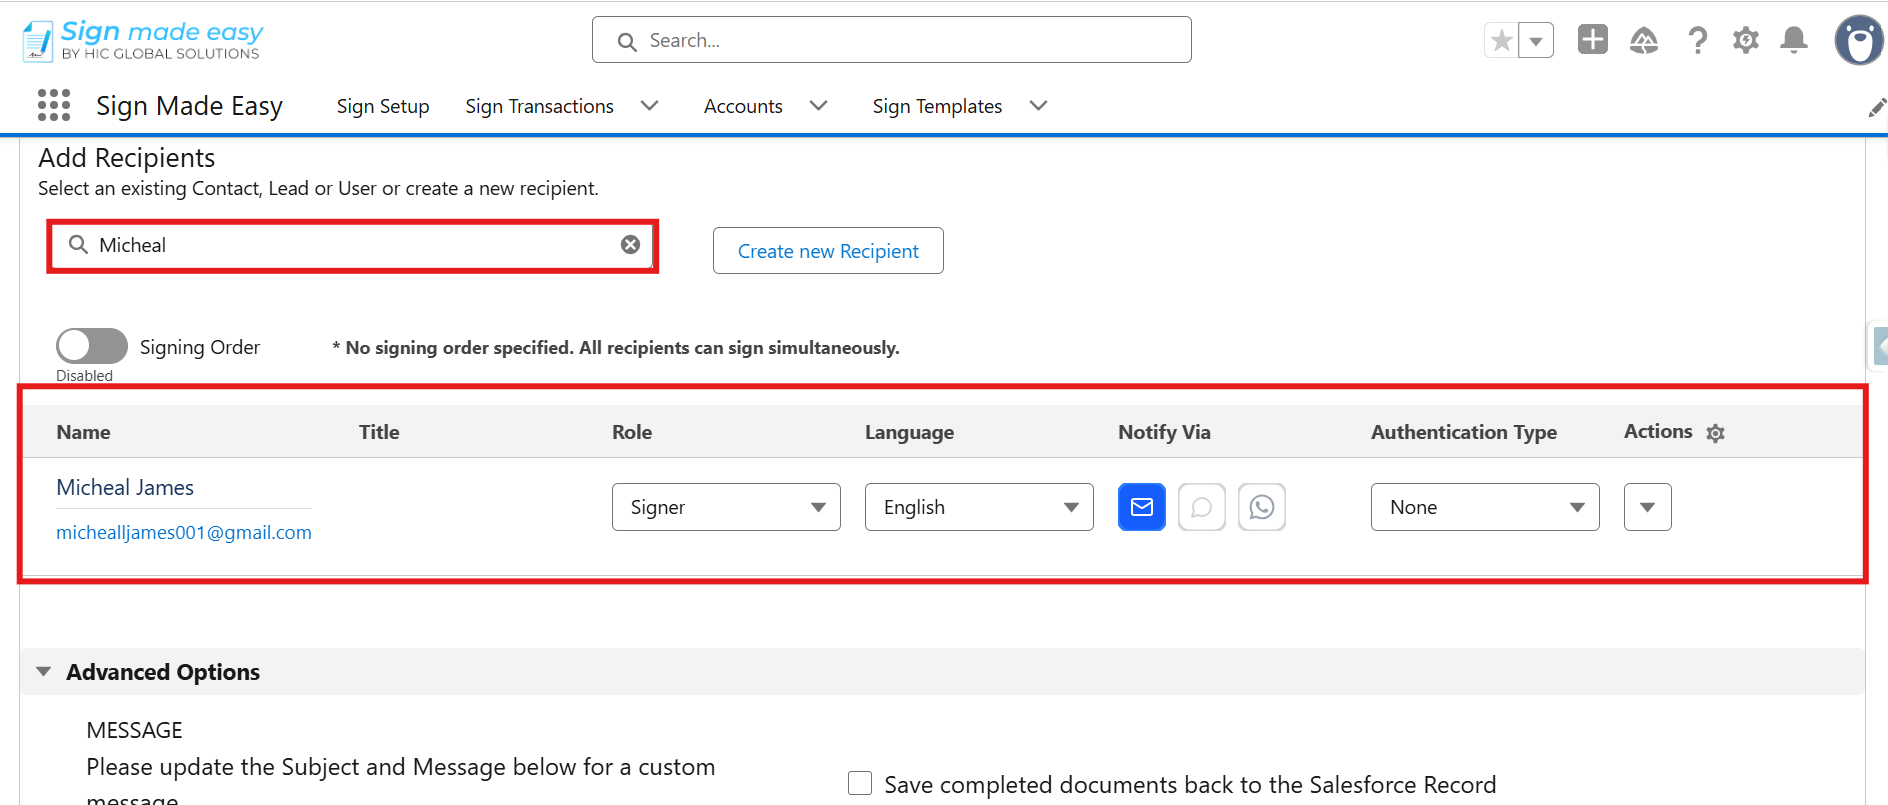Toggle the Signing Order switch
This screenshot has width=1888, height=805.
[x=92, y=346]
